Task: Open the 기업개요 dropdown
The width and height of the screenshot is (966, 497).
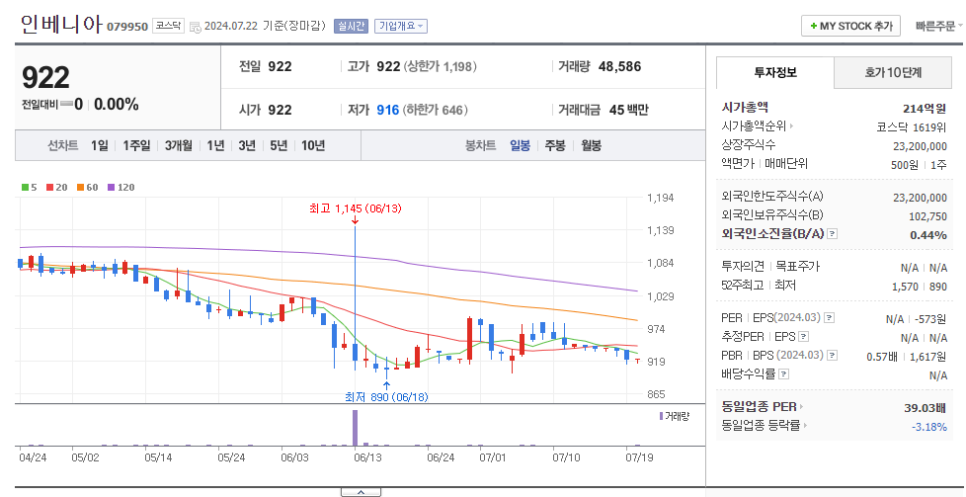Action: point(400,26)
